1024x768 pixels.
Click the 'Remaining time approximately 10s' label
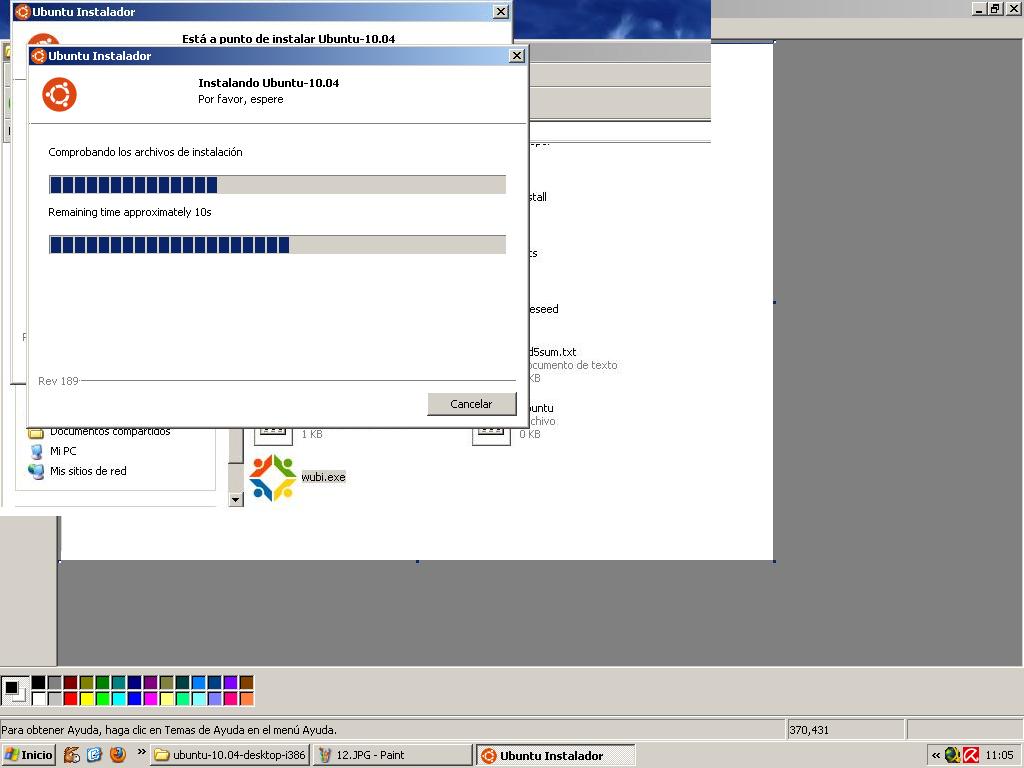pyautogui.click(x=130, y=212)
